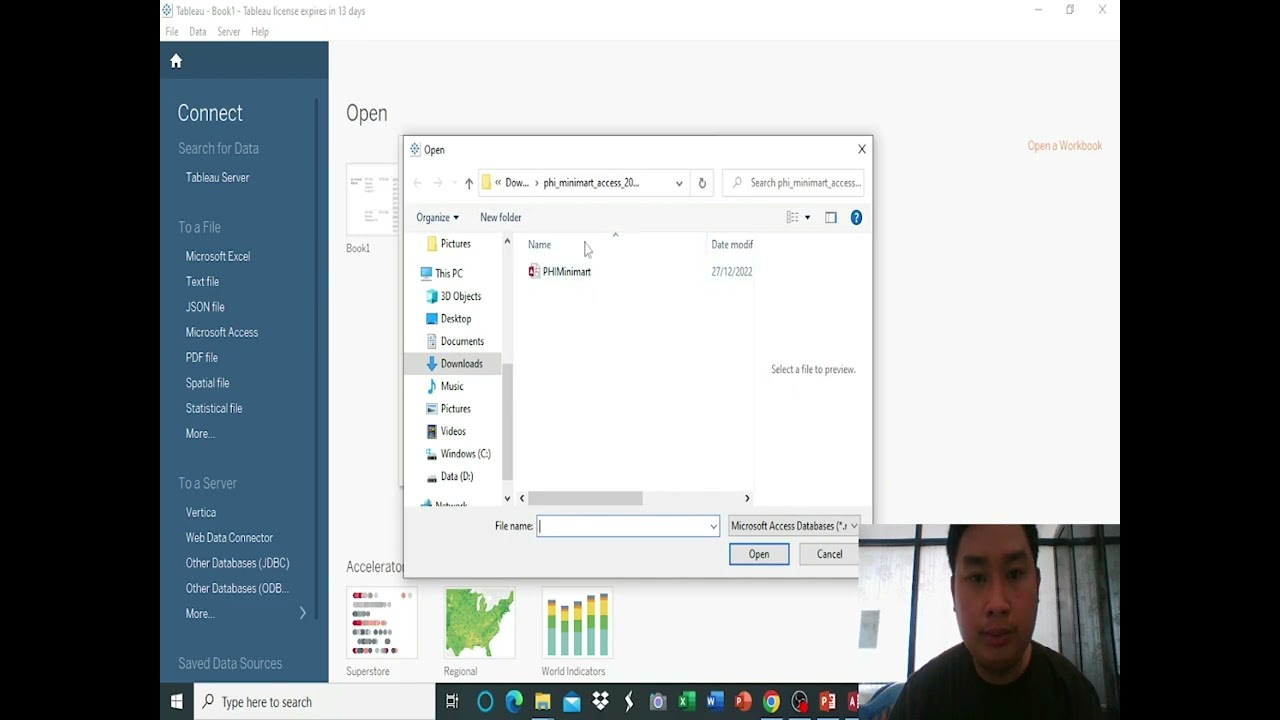Open Music folder in navigation pane
This screenshot has height=720, width=1280.
point(451,386)
